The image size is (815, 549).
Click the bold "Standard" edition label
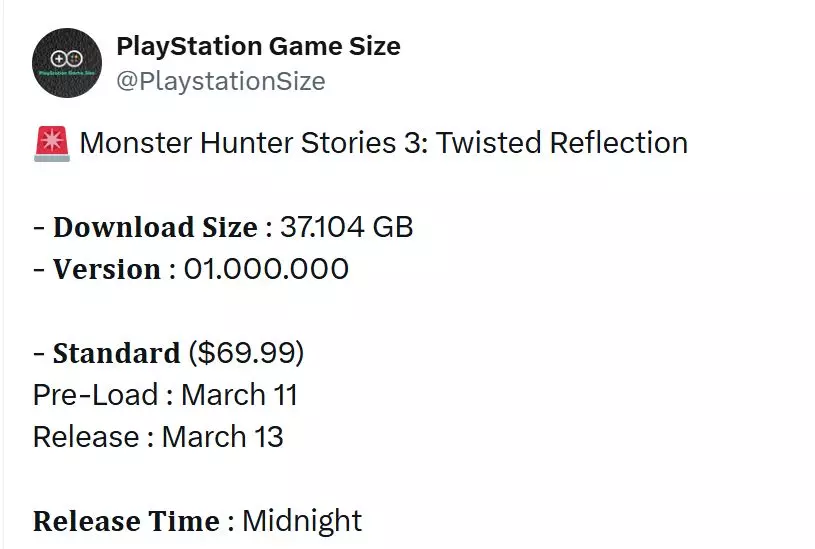point(116,354)
